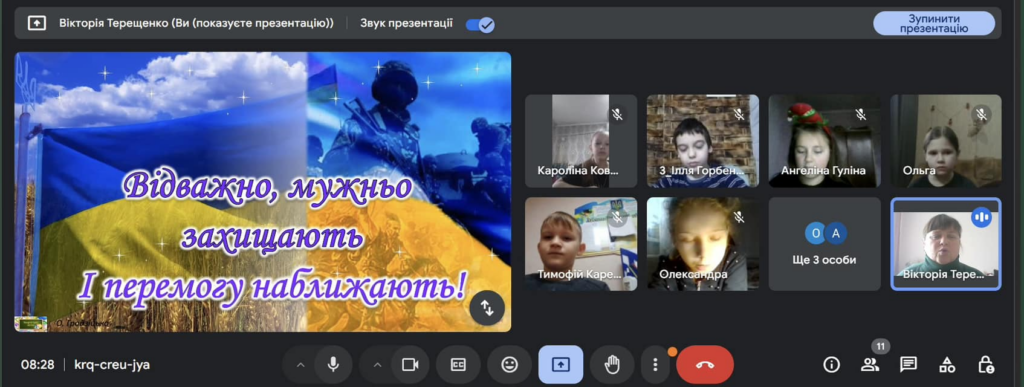Image resolution: width=1024 pixels, height=387 pixels.
Task: Swap presentation layout with arrows button
Action: coord(487,308)
